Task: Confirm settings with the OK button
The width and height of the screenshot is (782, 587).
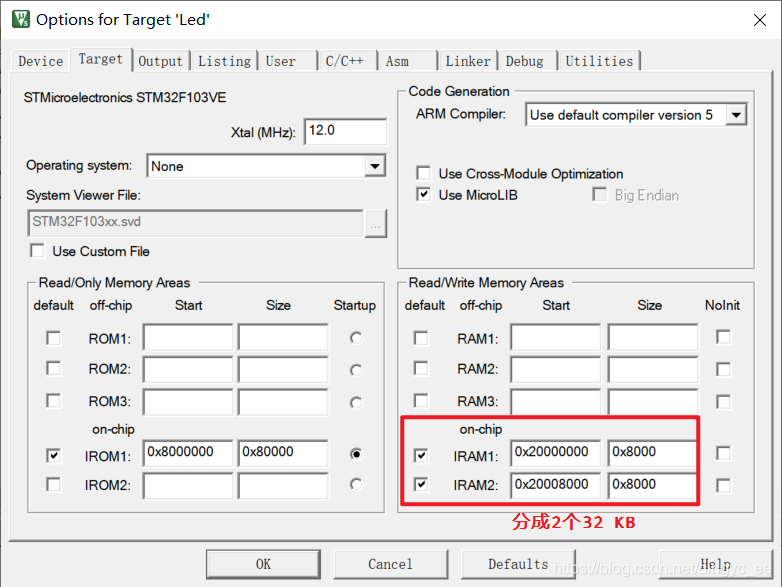Action: tap(263, 564)
